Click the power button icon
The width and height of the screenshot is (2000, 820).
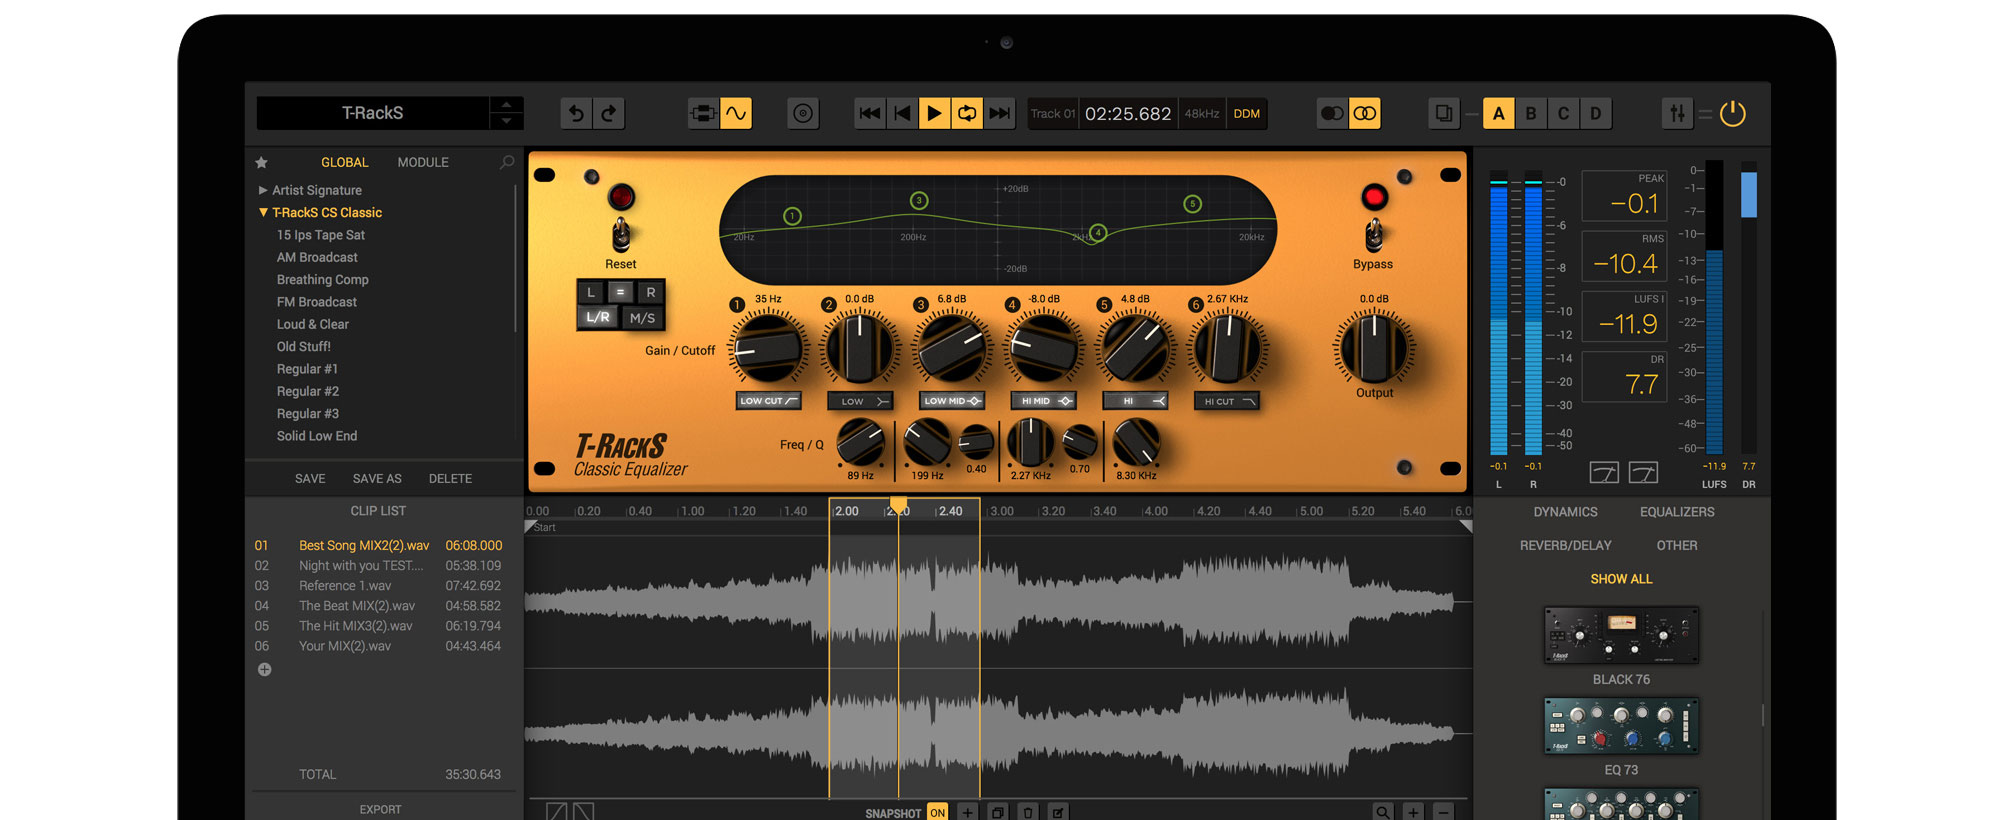click(1733, 114)
